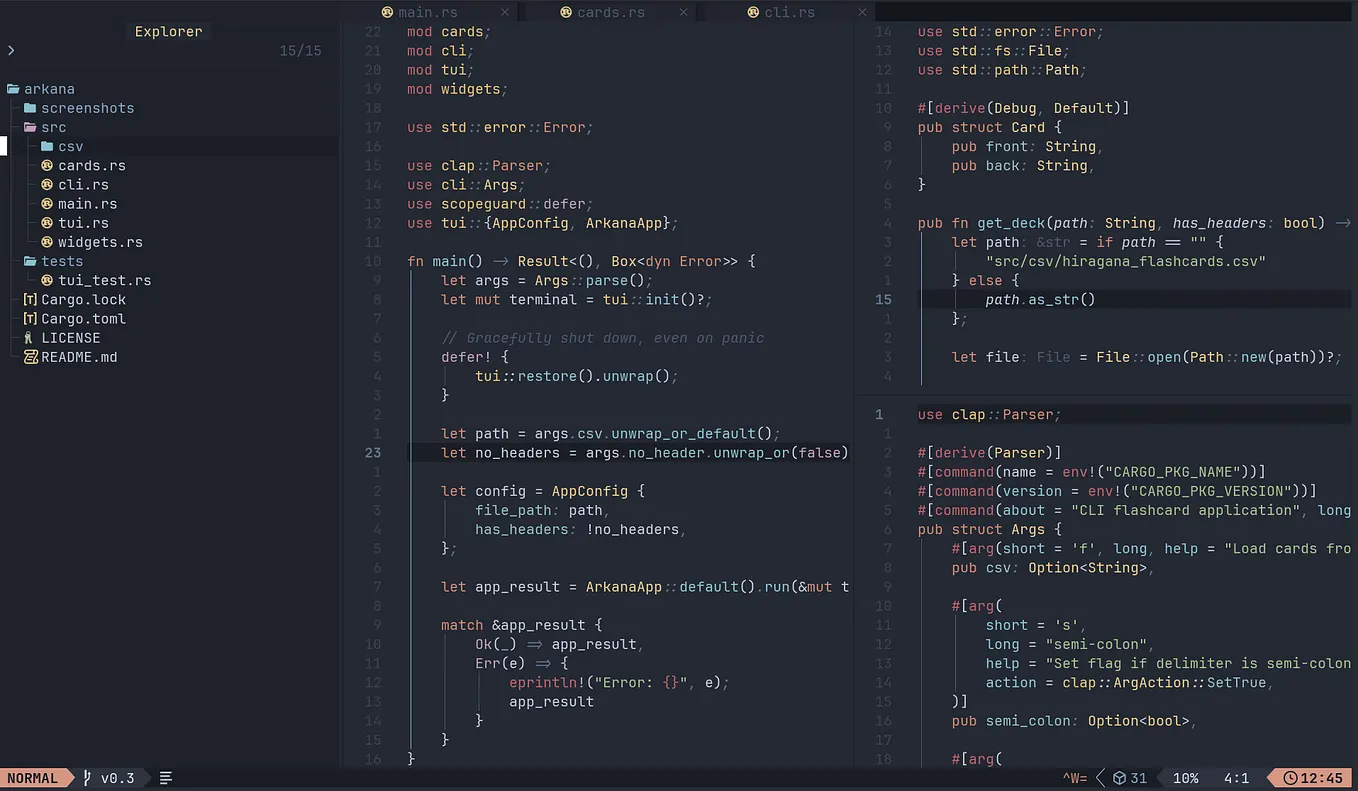Click the Markdown icon beside README.md
Image resolution: width=1358 pixels, height=791 pixels.
click(33, 356)
